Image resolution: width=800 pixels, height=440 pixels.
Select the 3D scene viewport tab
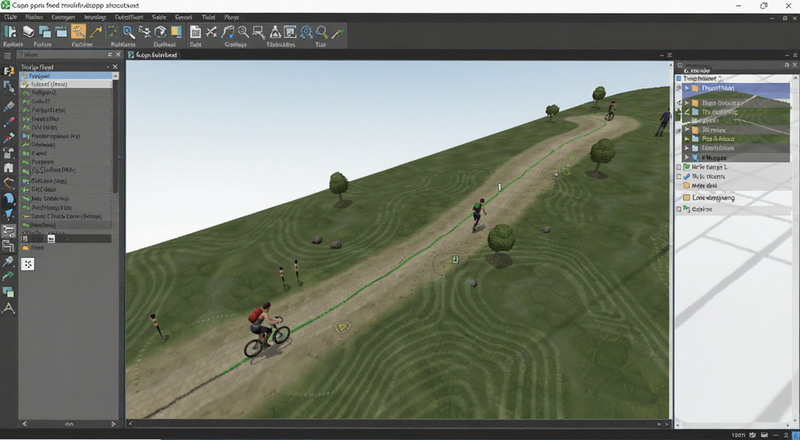153,55
